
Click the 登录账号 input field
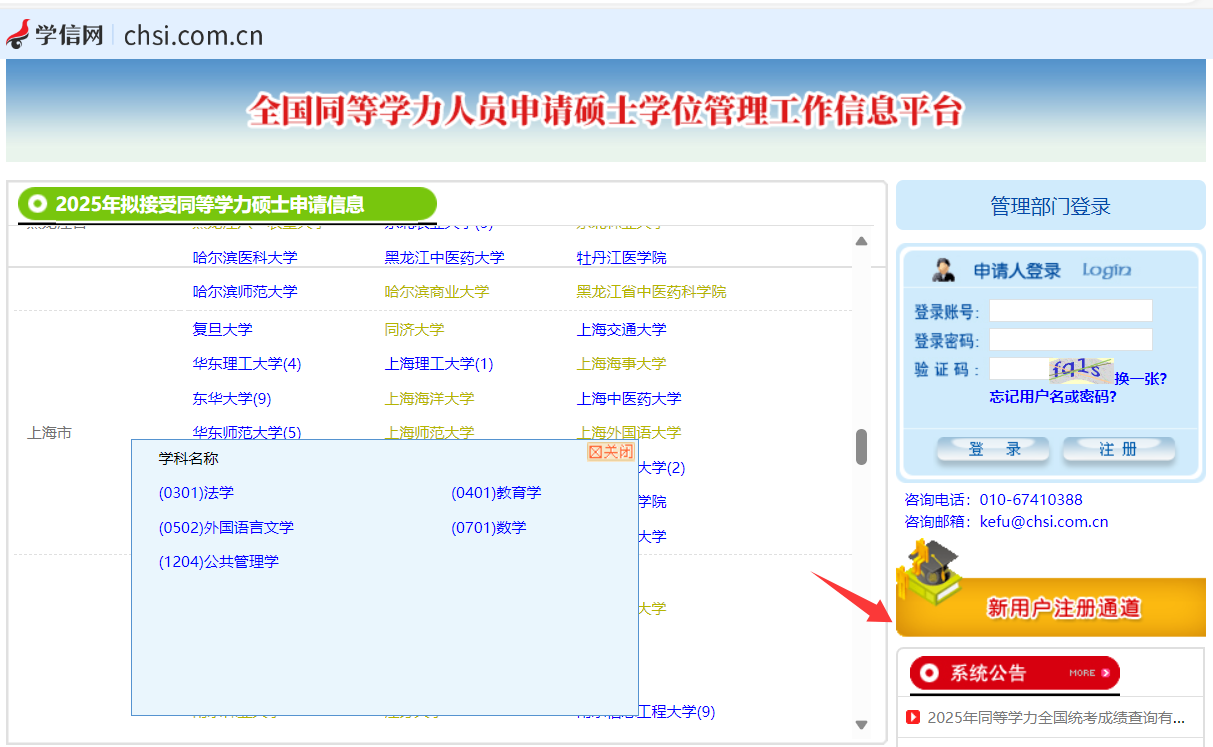(x=1070, y=311)
